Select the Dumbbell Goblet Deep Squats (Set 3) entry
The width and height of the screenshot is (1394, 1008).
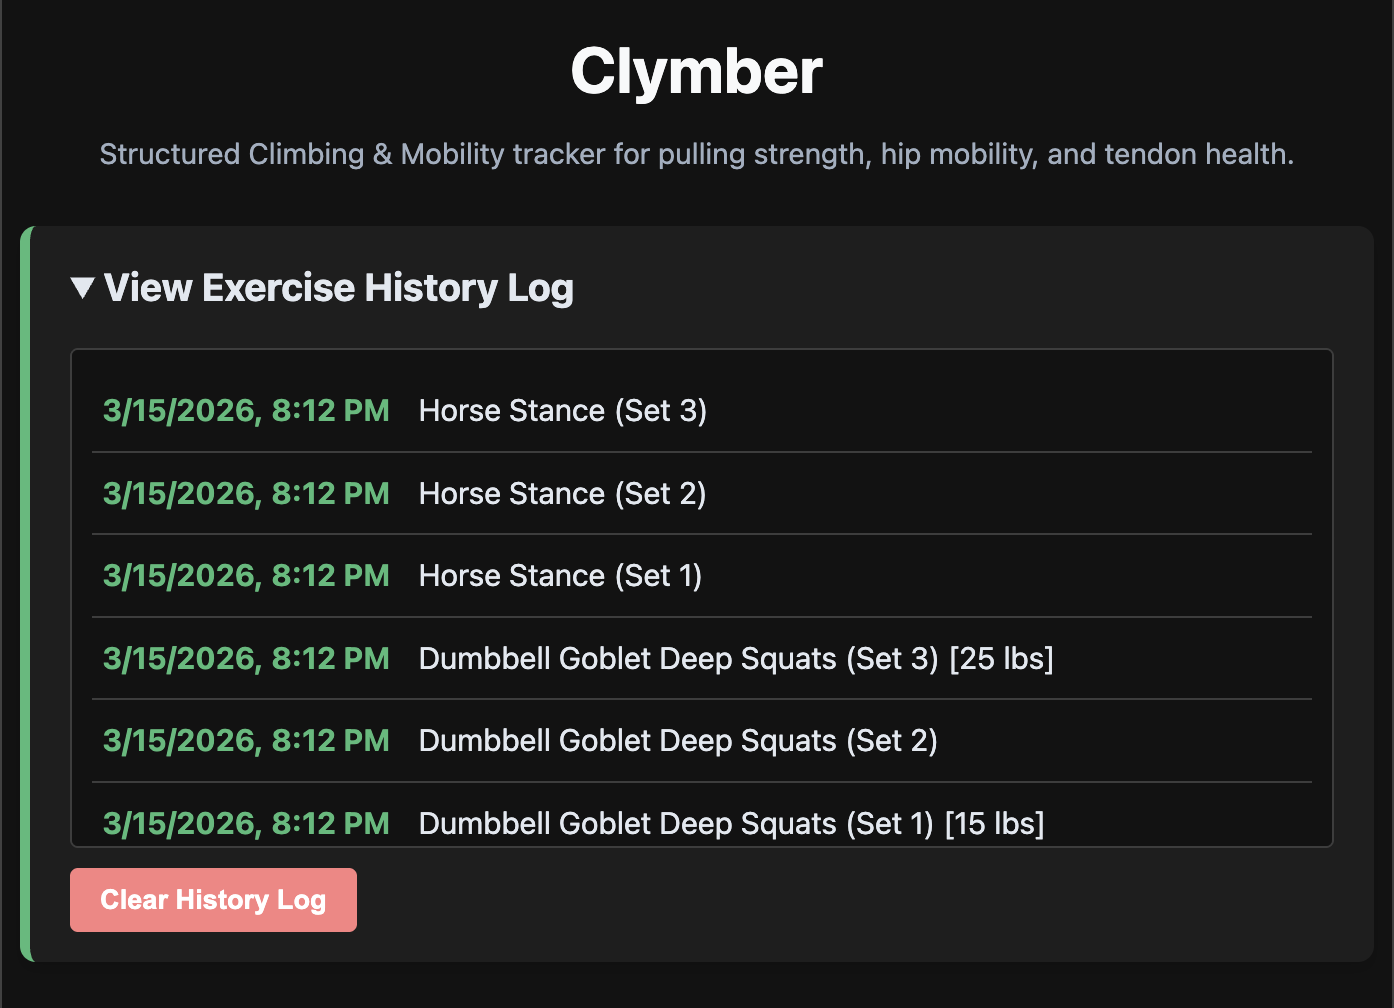(736, 659)
